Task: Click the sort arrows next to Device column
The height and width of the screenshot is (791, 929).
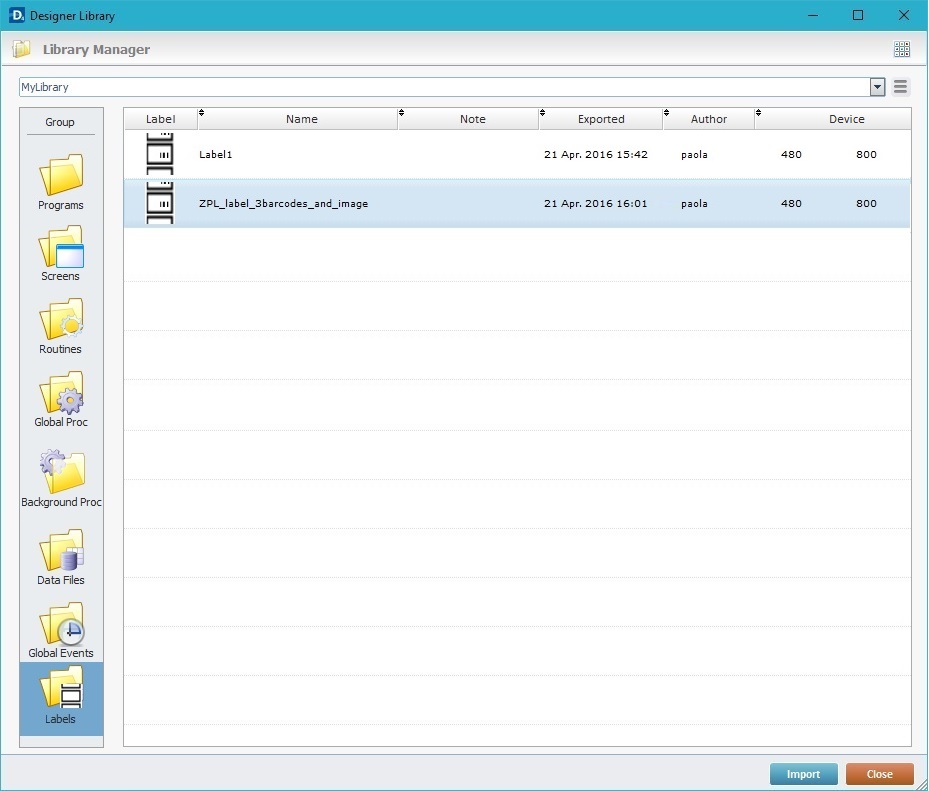Action: coord(758,113)
